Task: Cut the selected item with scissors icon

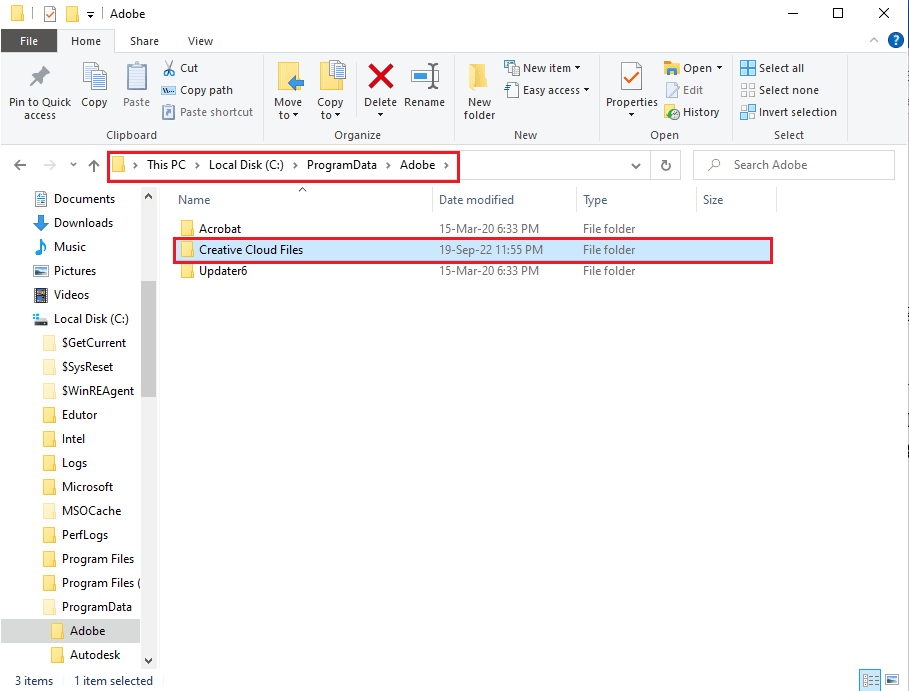Action: [180, 68]
